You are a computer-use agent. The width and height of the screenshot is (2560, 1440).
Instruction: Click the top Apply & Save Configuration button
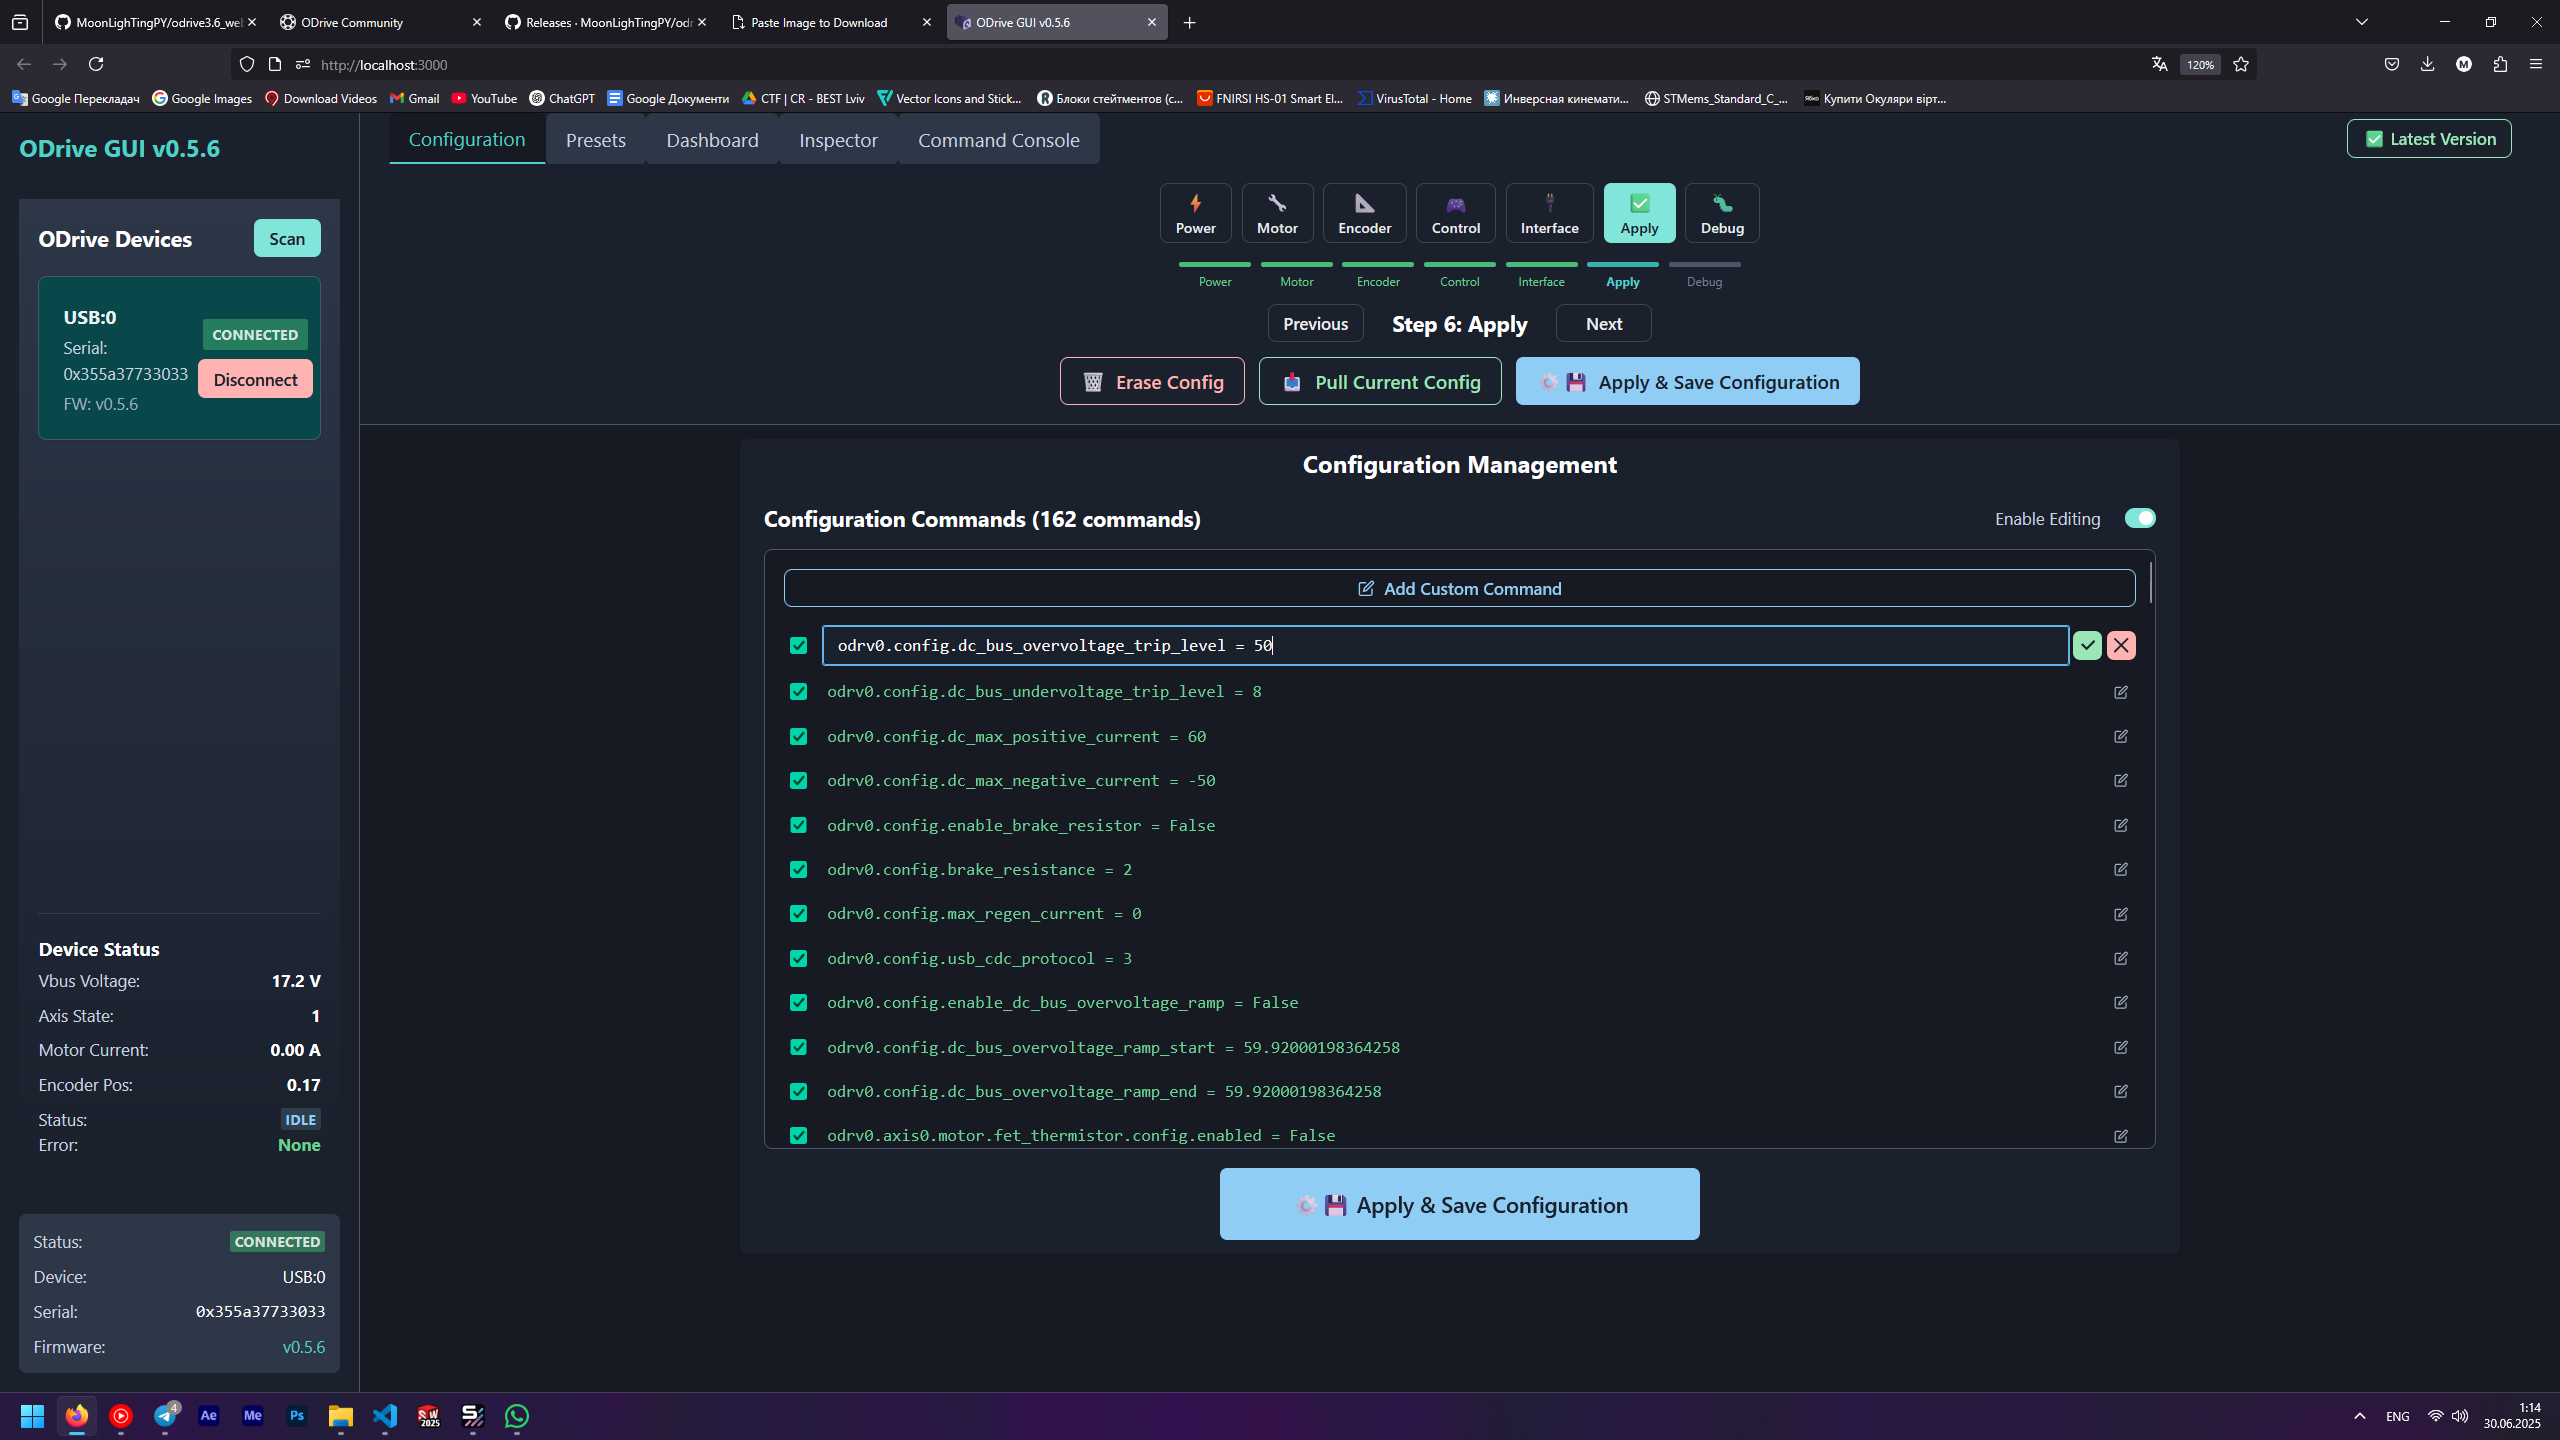click(x=1687, y=382)
